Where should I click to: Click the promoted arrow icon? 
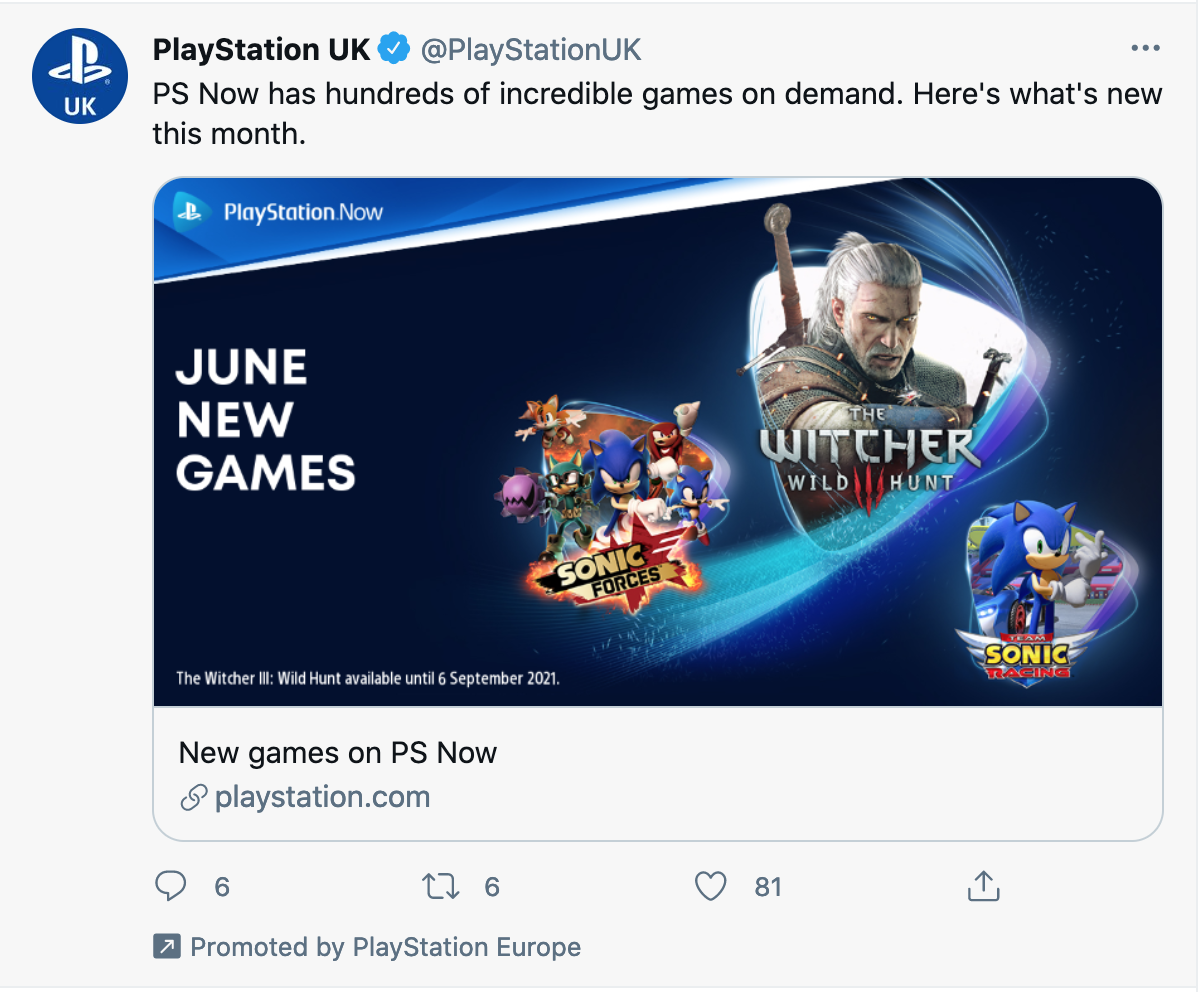(167, 946)
